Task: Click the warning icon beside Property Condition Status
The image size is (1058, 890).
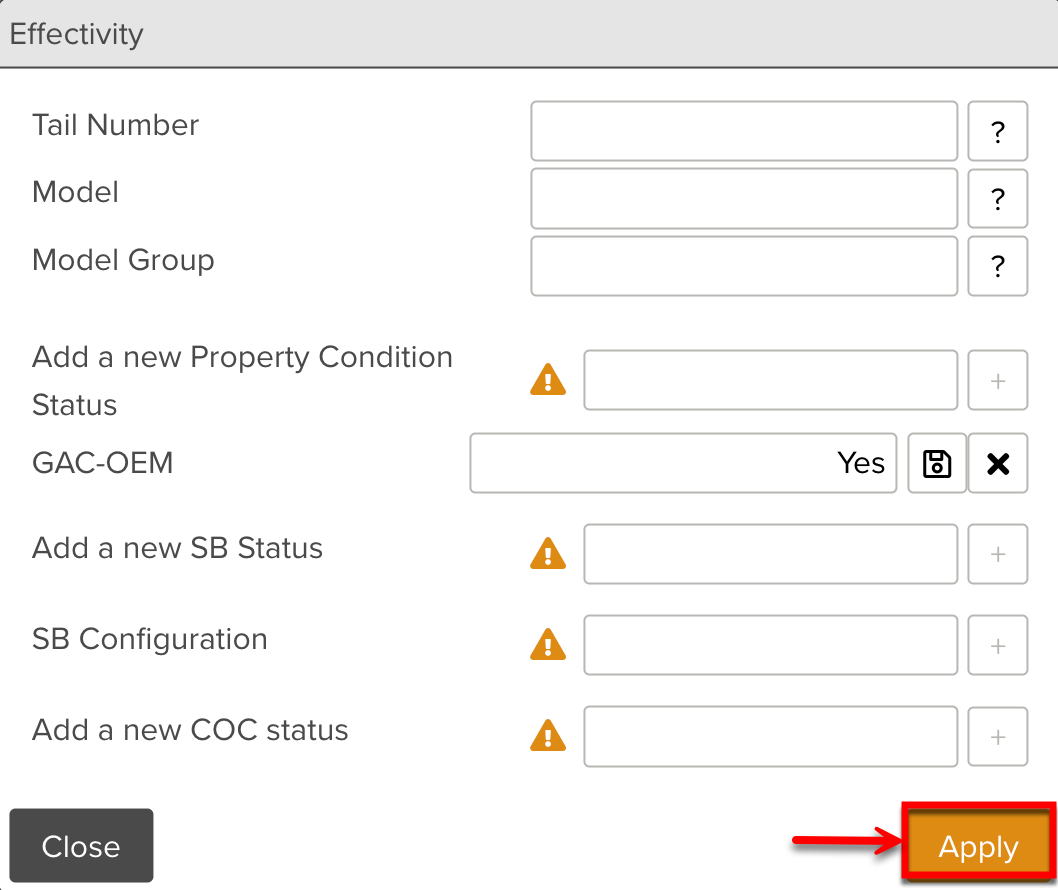Action: [x=548, y=380]
